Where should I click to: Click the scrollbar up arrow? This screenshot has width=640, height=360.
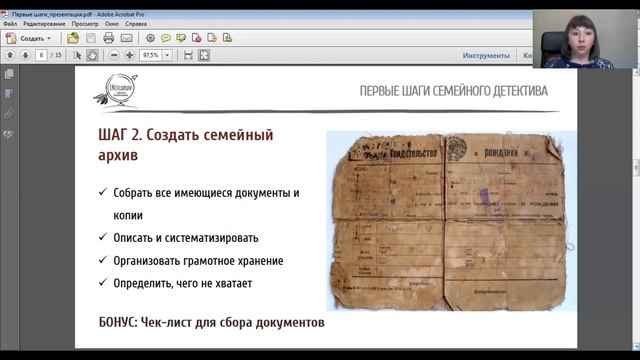point(636,72)
